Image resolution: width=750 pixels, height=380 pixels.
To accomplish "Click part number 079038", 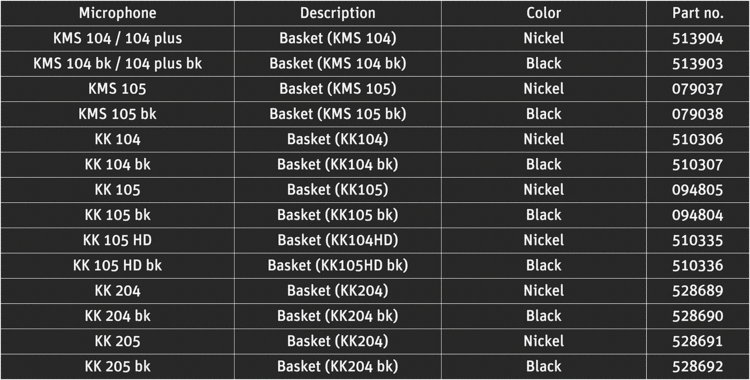I will click(x=698, y=114).
